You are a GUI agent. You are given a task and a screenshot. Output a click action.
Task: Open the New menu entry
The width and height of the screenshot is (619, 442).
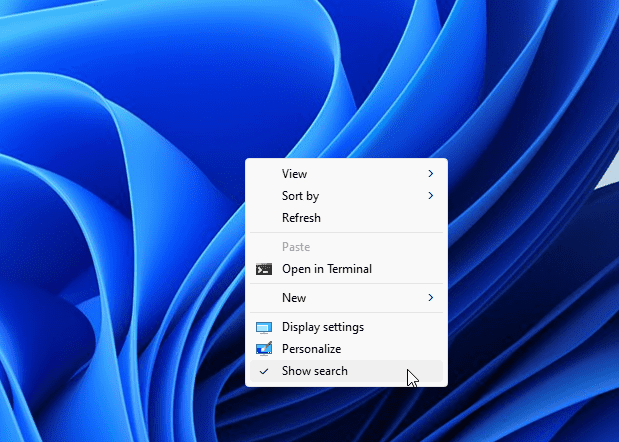click(x=294, y=298)
